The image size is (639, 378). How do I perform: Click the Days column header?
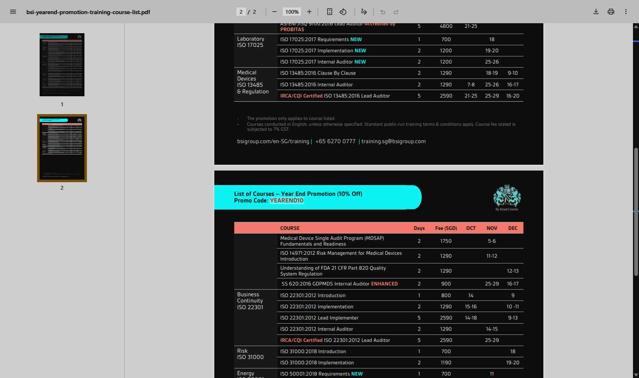pos(419,228)
